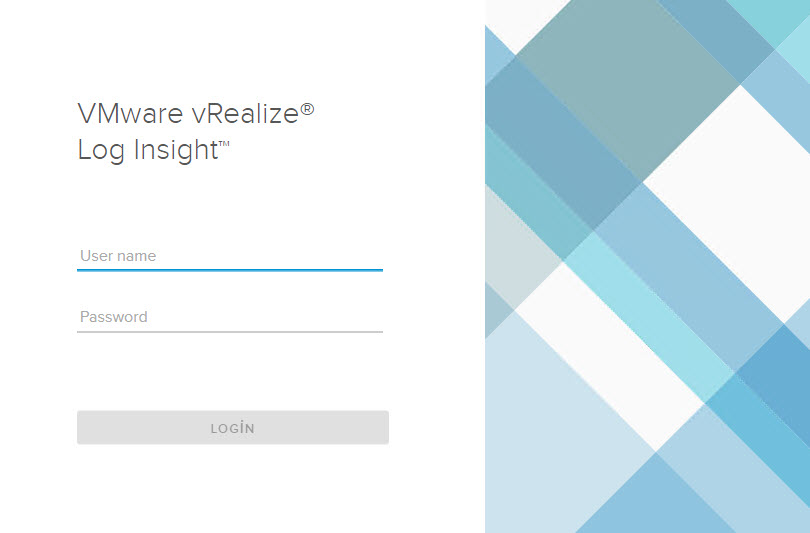Click the blue underline beneath User name
Image resolution: width=810 pixels, height=533 pixels.
229,270
